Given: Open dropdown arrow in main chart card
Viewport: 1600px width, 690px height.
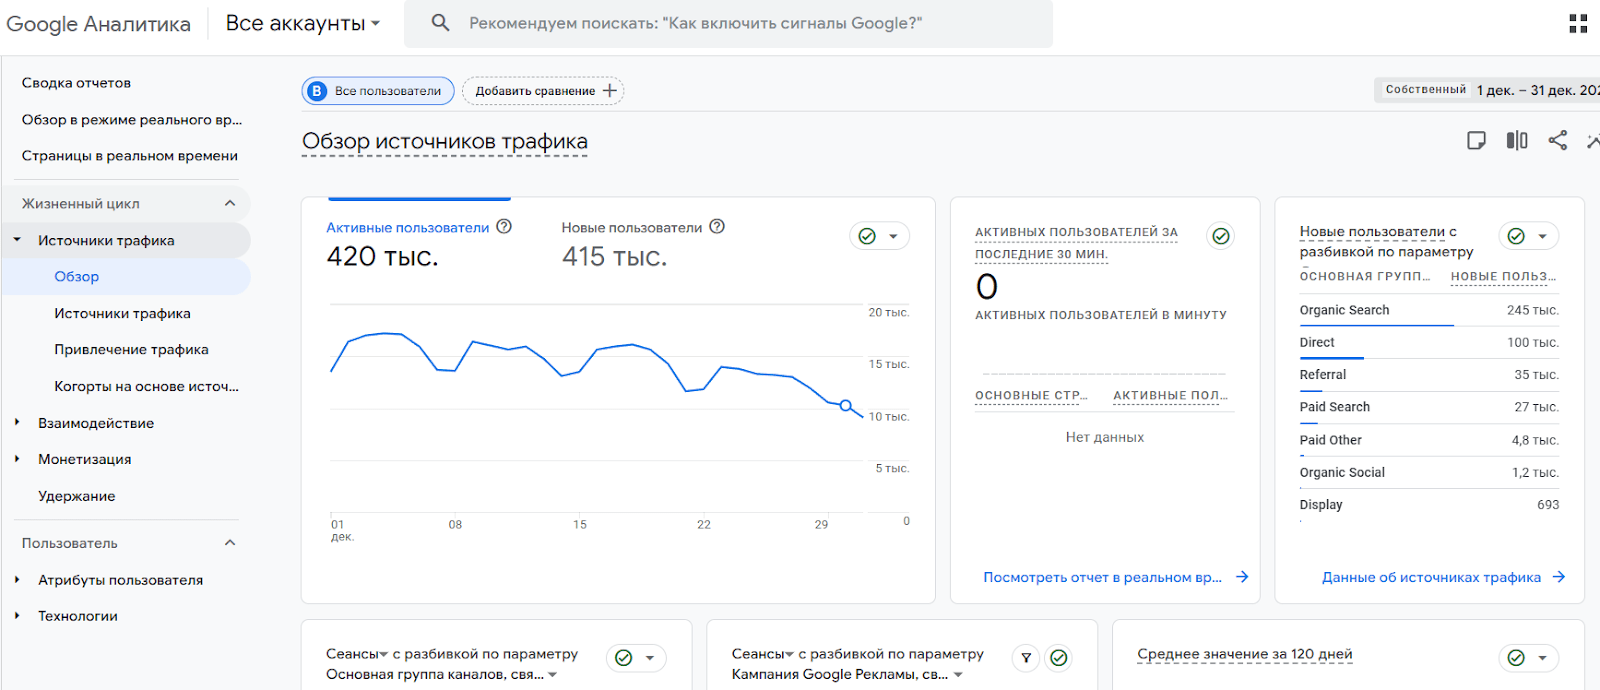Looking at the screenshot, I should tap(893, 237).
